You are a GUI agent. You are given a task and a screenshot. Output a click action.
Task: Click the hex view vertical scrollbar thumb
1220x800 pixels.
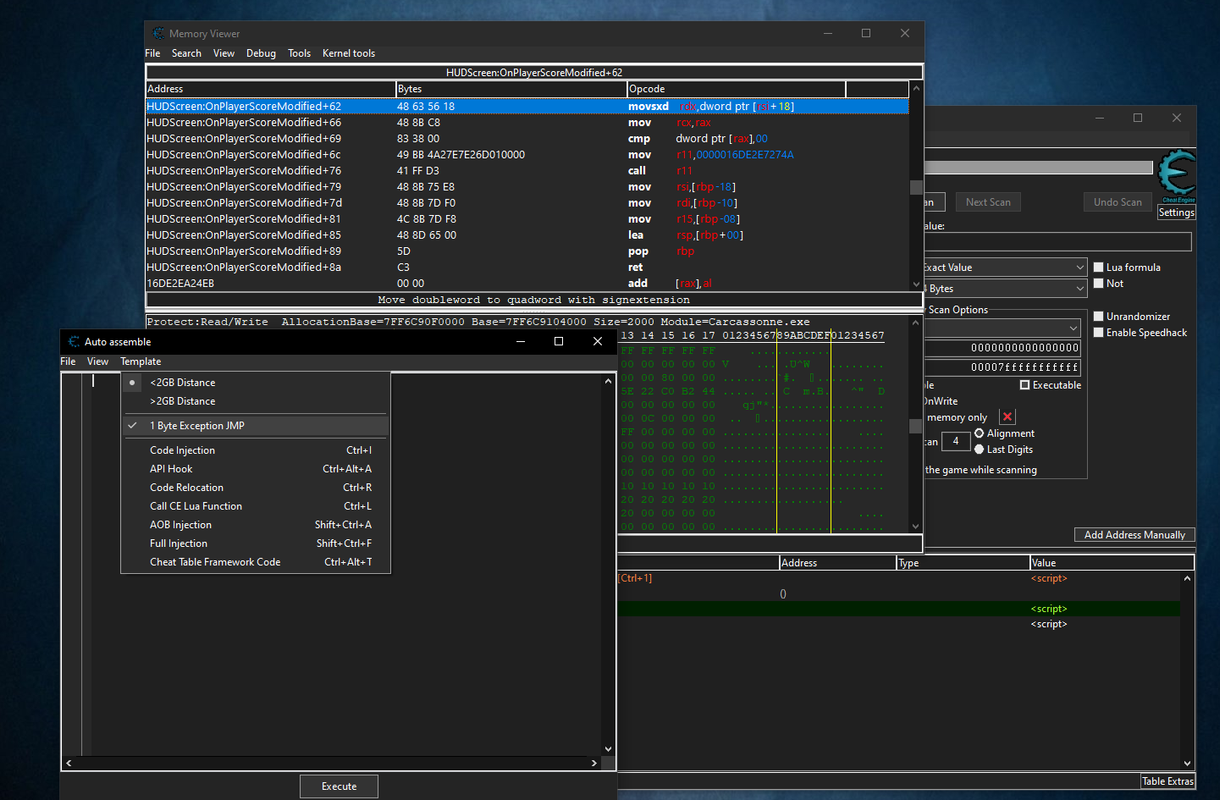[x=916, y=425]
